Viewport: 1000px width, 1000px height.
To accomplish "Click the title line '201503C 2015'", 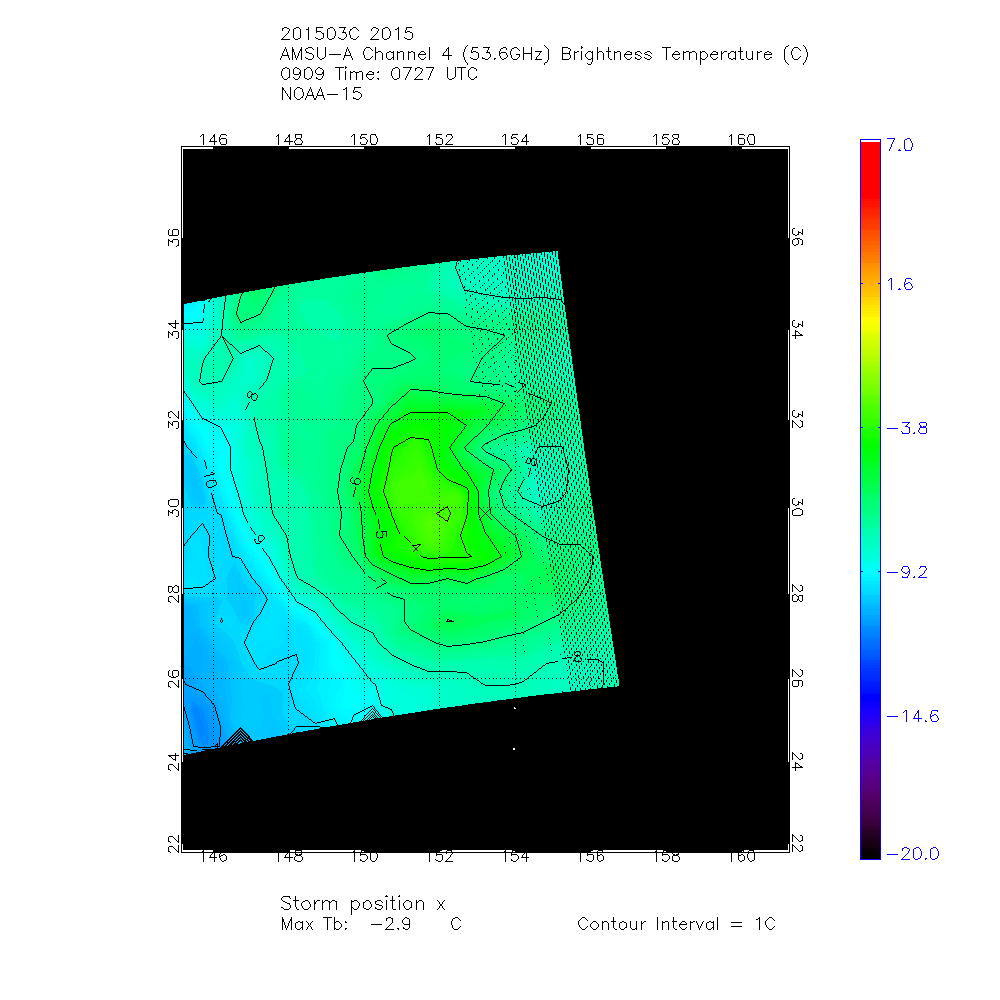I will [347, 34].
